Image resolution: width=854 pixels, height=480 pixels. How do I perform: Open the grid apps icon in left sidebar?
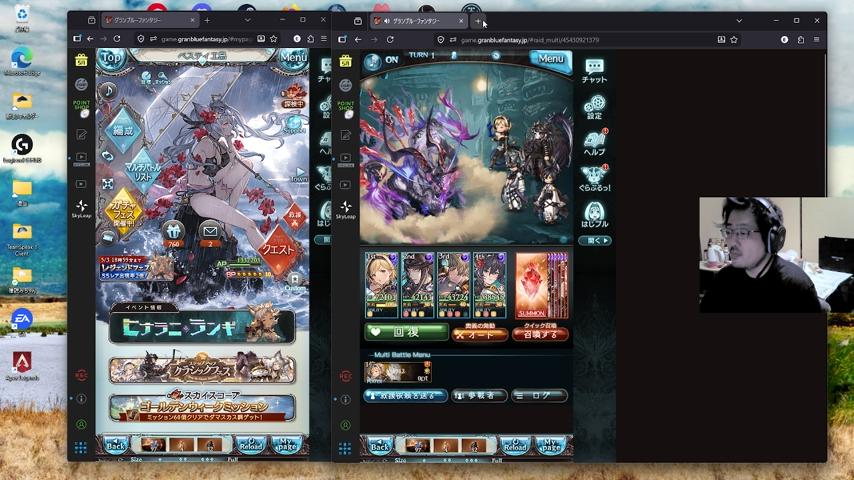pyautogui.click(x=81, y=448)
